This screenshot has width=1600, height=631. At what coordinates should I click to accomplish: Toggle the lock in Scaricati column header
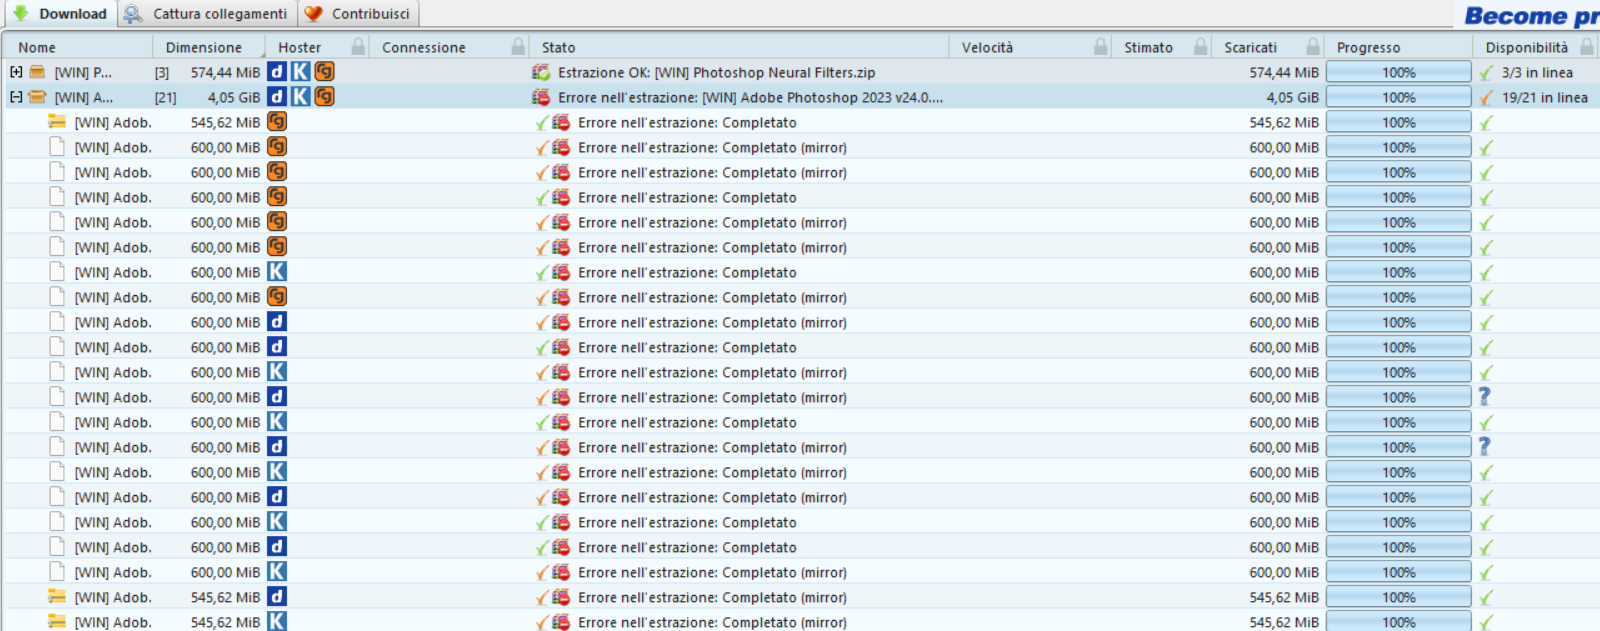[x=1313, y=47]
